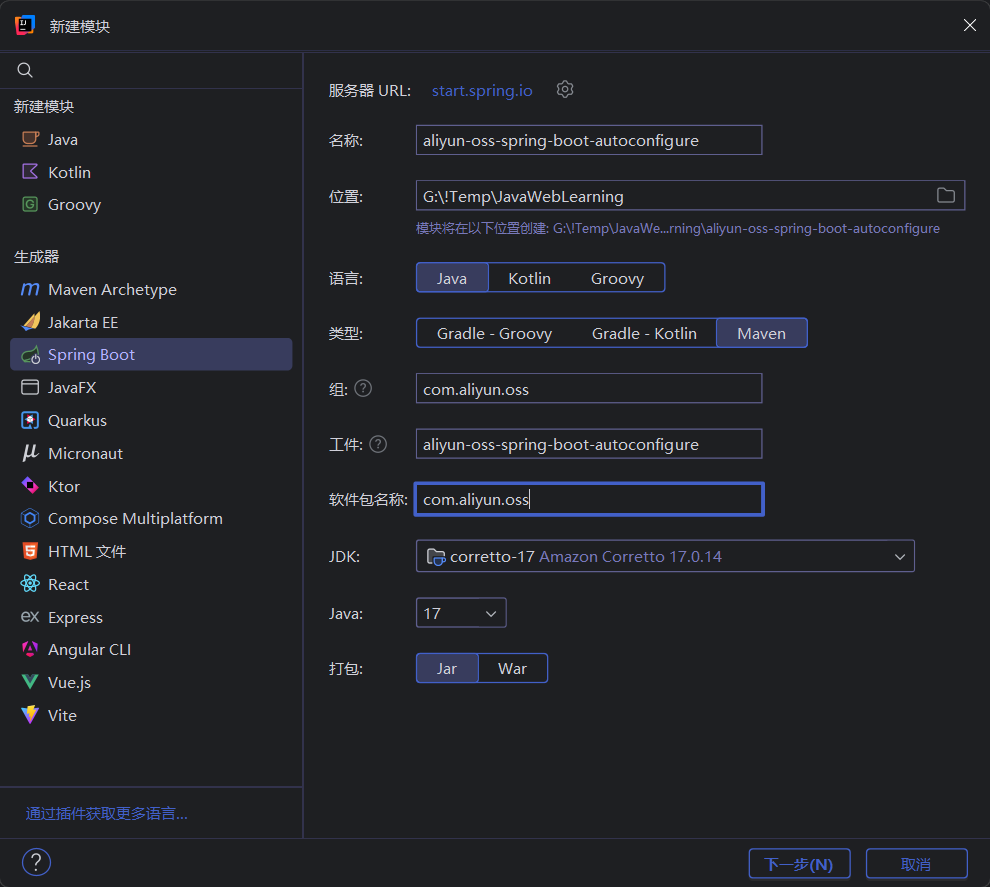The width and height of the screenshot is (990, 887).
Task: Open server URL settings gear icon
Action: (x=565, y=90)
